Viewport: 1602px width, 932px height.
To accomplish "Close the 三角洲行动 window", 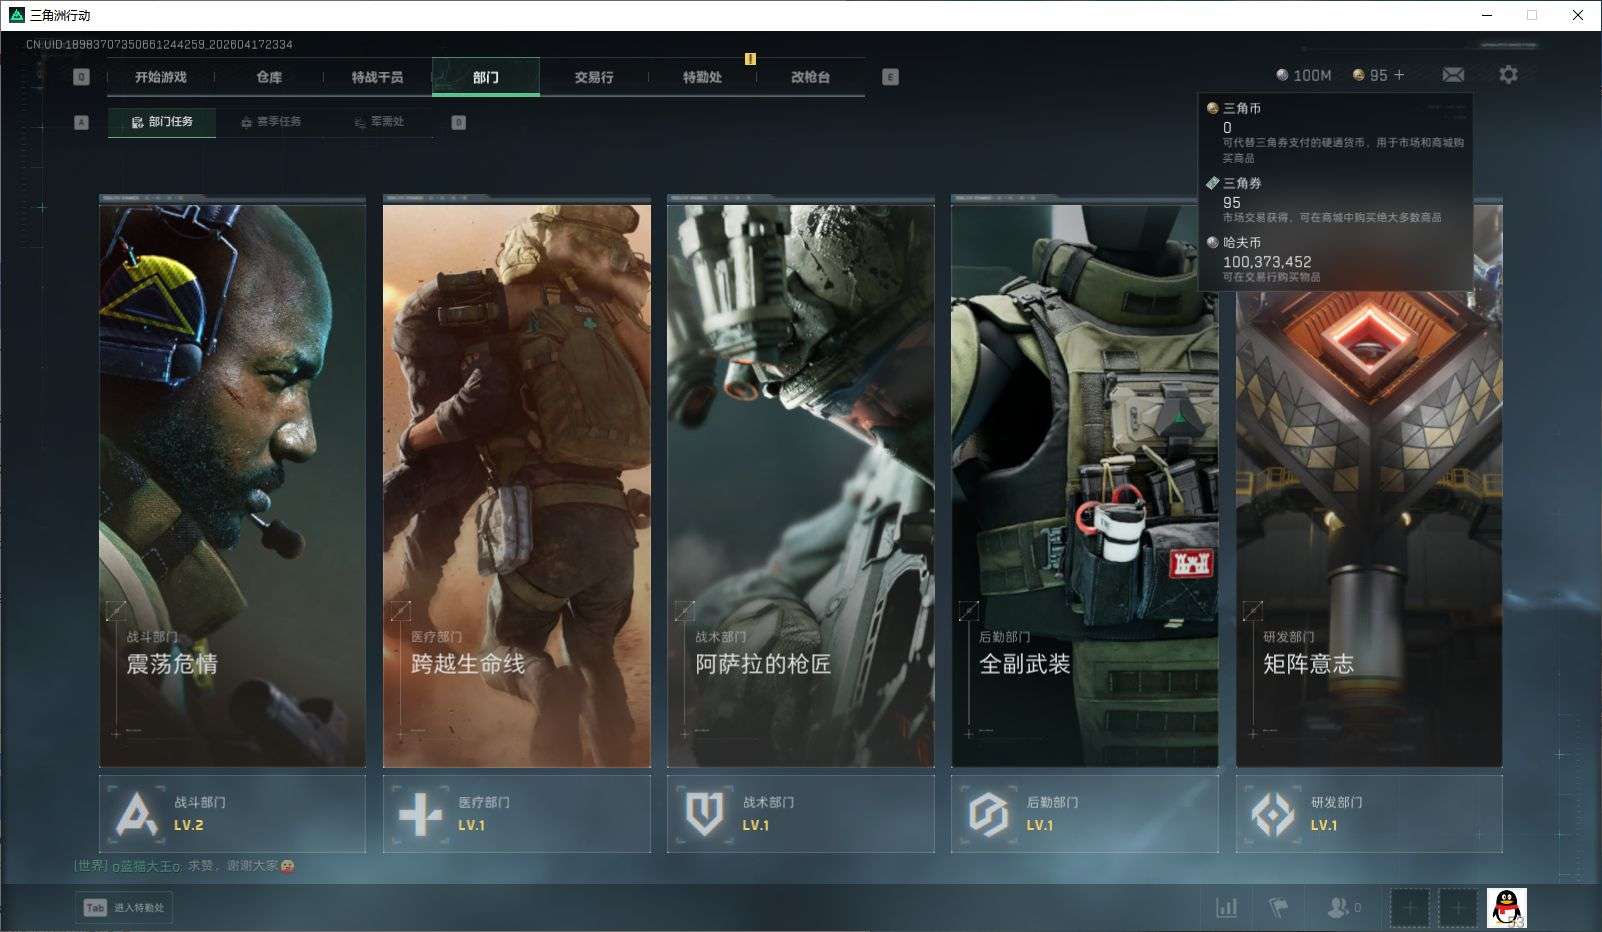I will (1578, 15).
